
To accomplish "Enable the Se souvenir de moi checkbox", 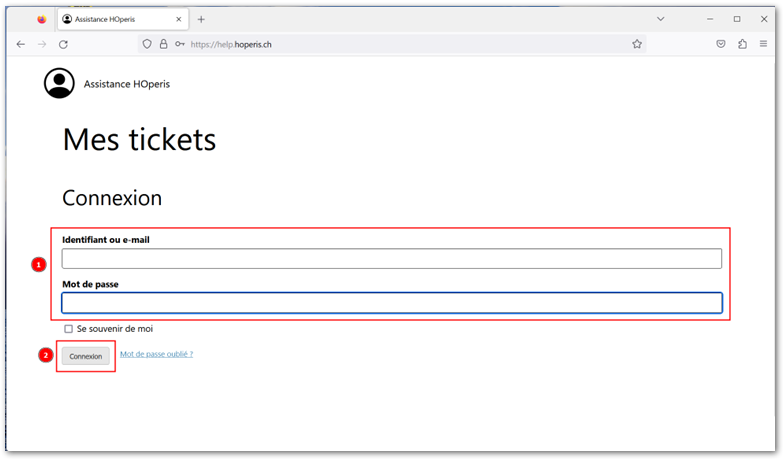I will point(68,328).
